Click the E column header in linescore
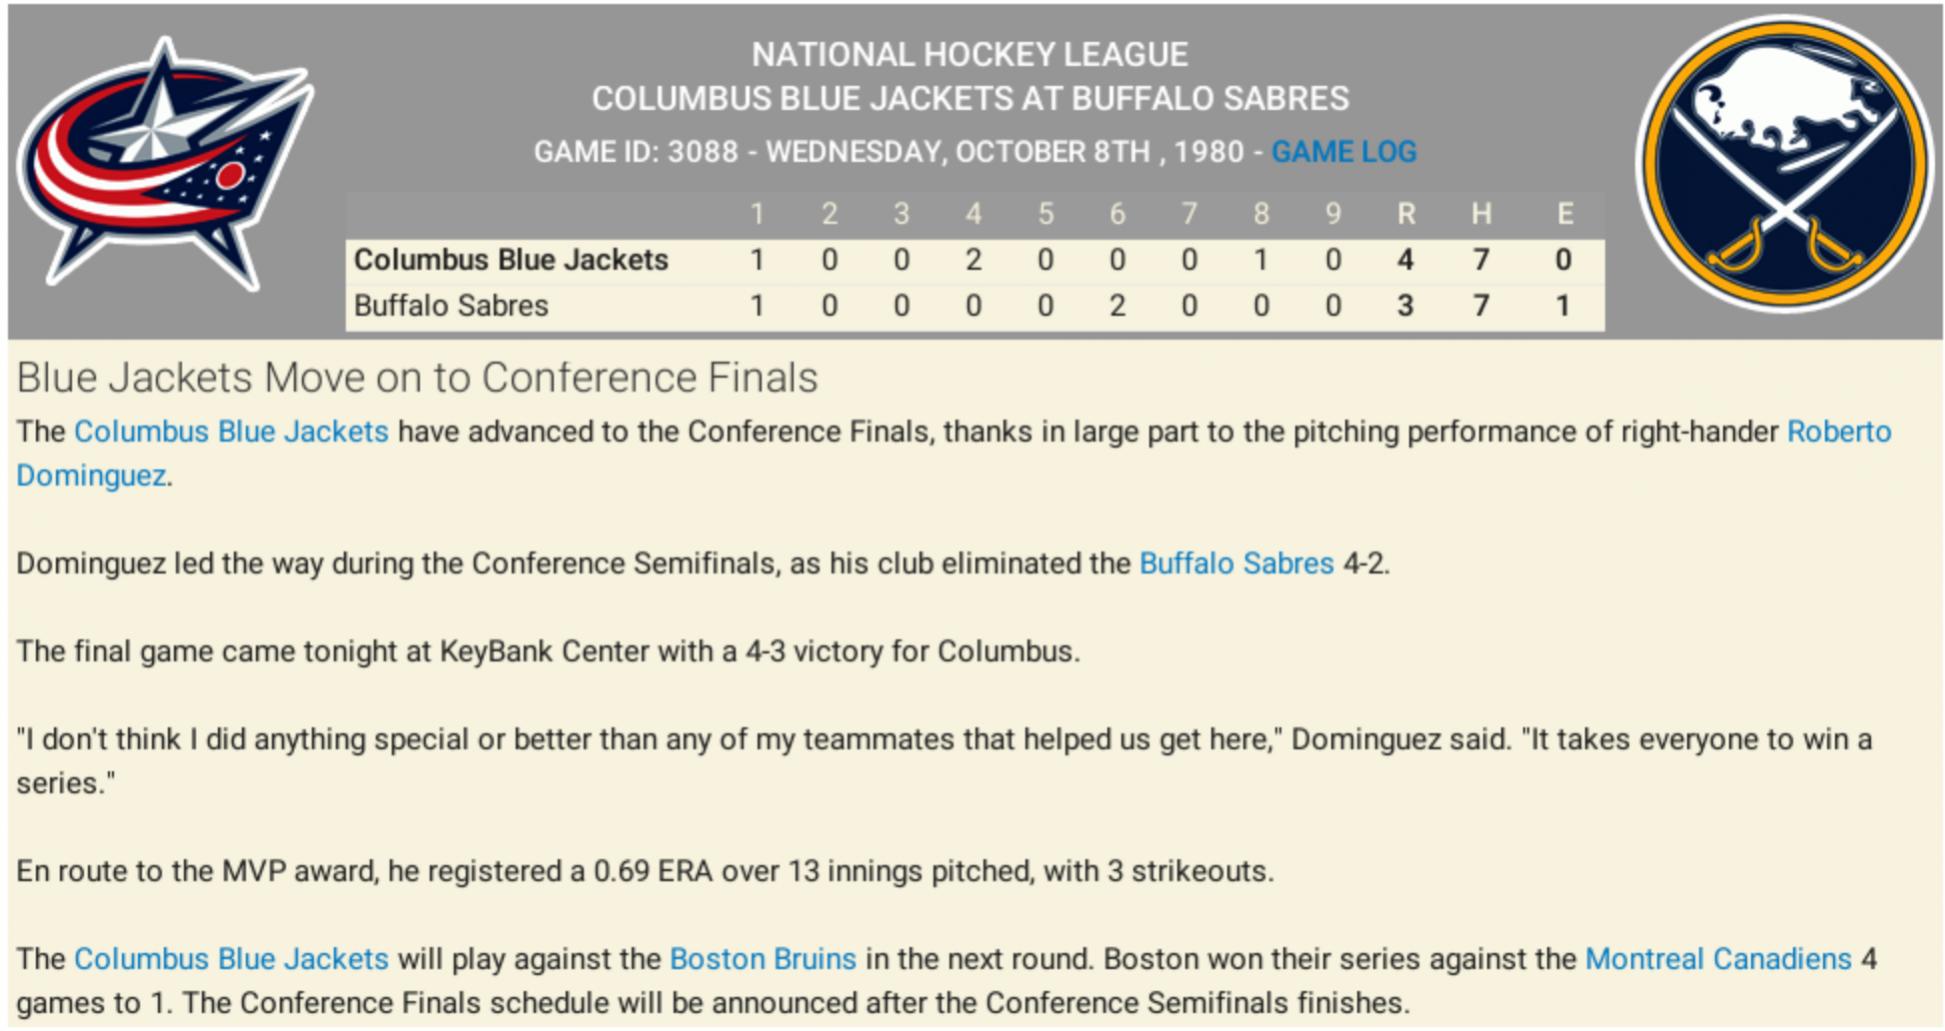1945x1031 pixels. point(1564,214)
